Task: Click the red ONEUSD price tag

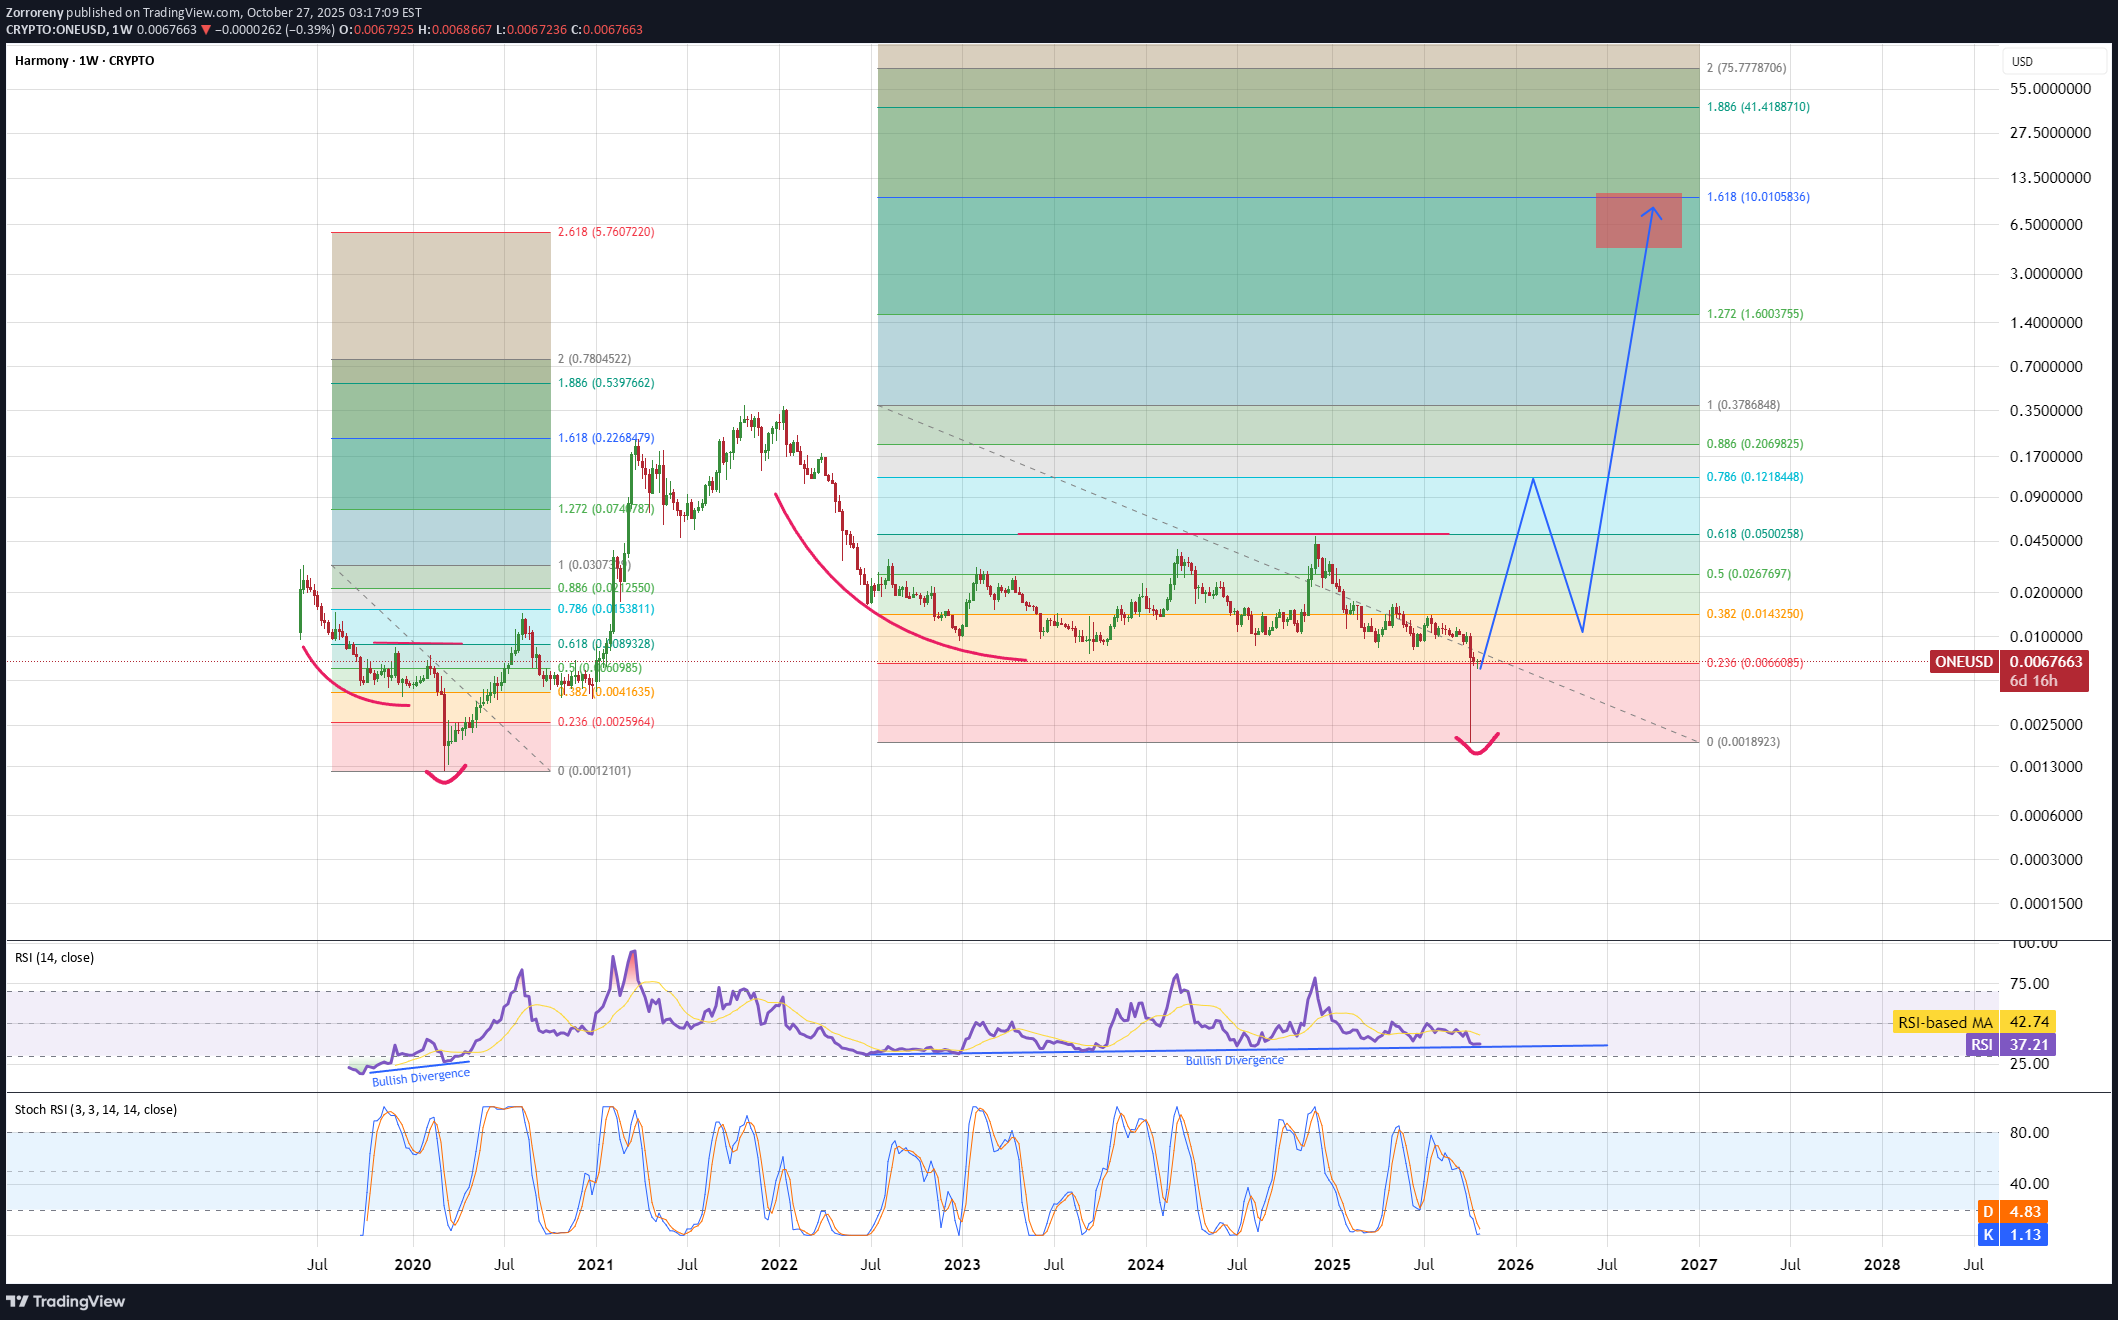Action: (1963, 662)
